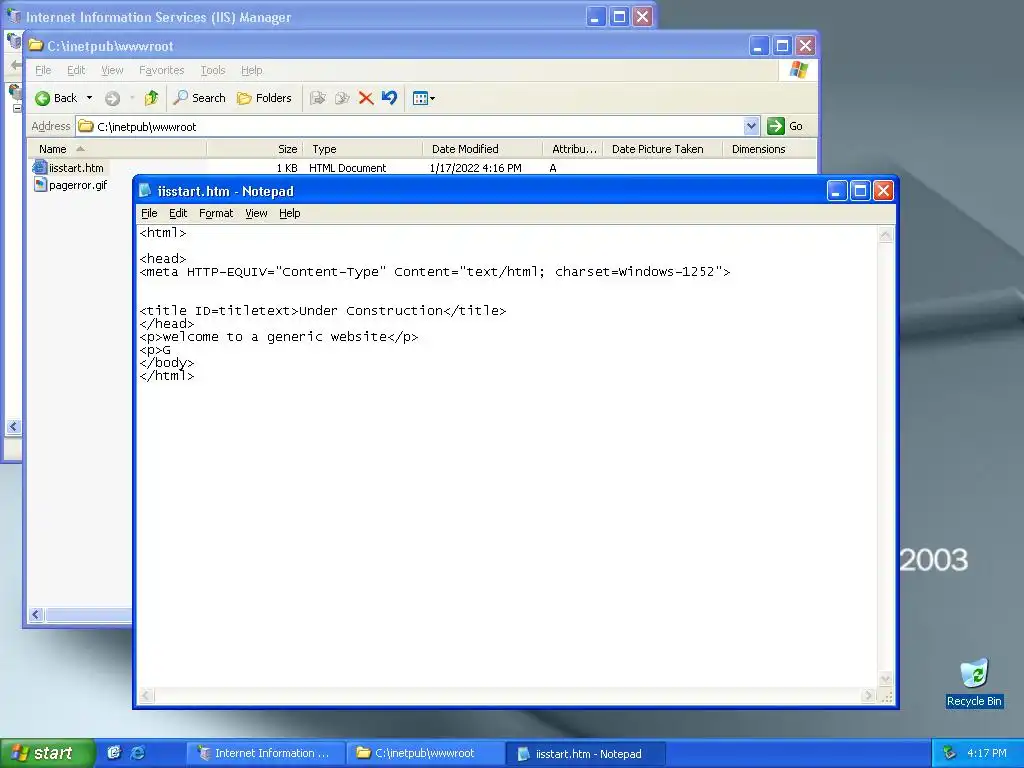Open the Notepad File menu
Screen dimensions: 1024x768
[x=149, y=213]
